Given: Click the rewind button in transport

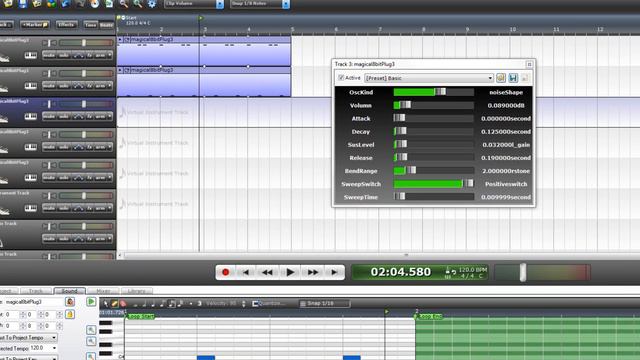Looking at the screenshot, I should click(267, 272).
